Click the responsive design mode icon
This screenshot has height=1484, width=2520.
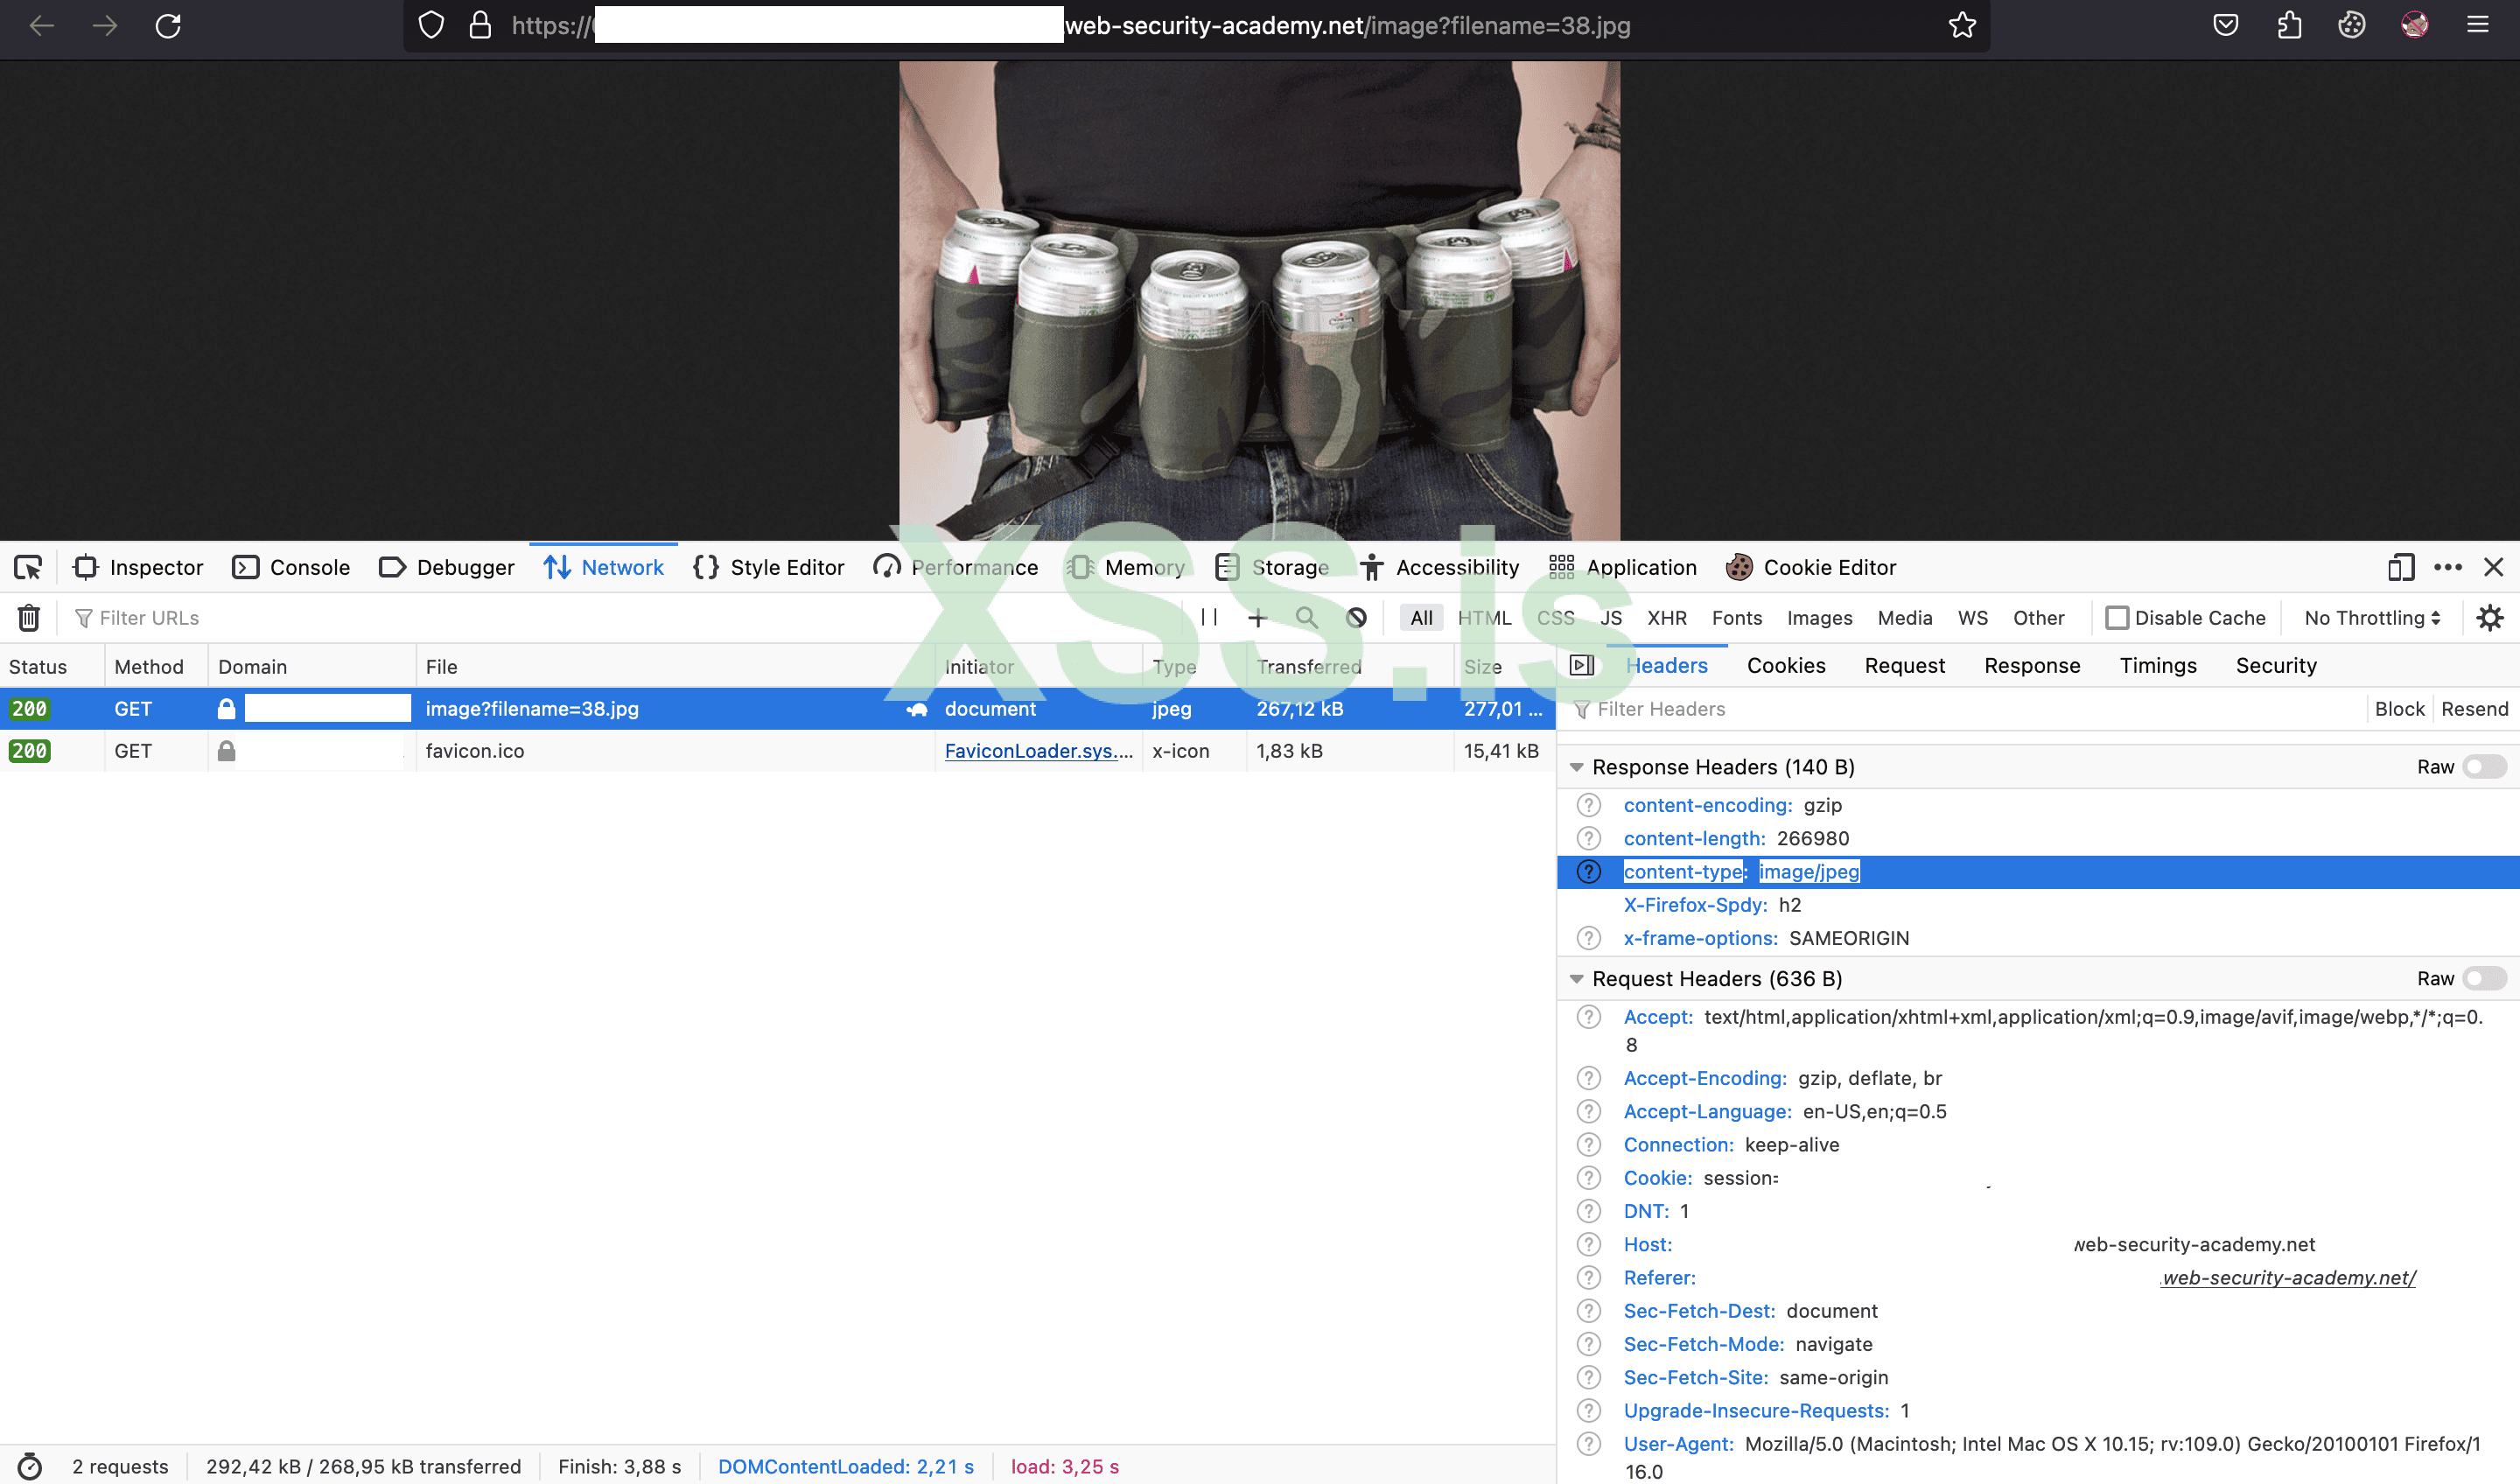click(2400, 567)
